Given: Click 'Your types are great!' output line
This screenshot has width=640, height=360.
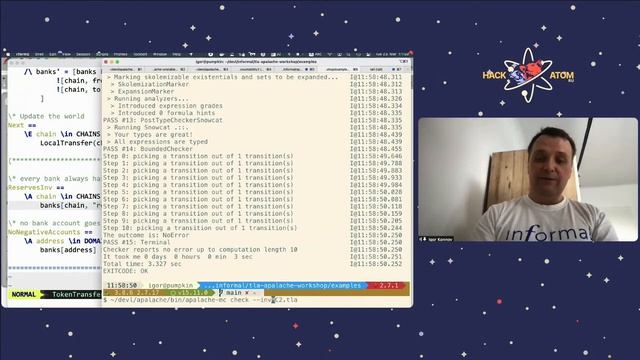Looking at the screenshot, I should click(149, 135).
